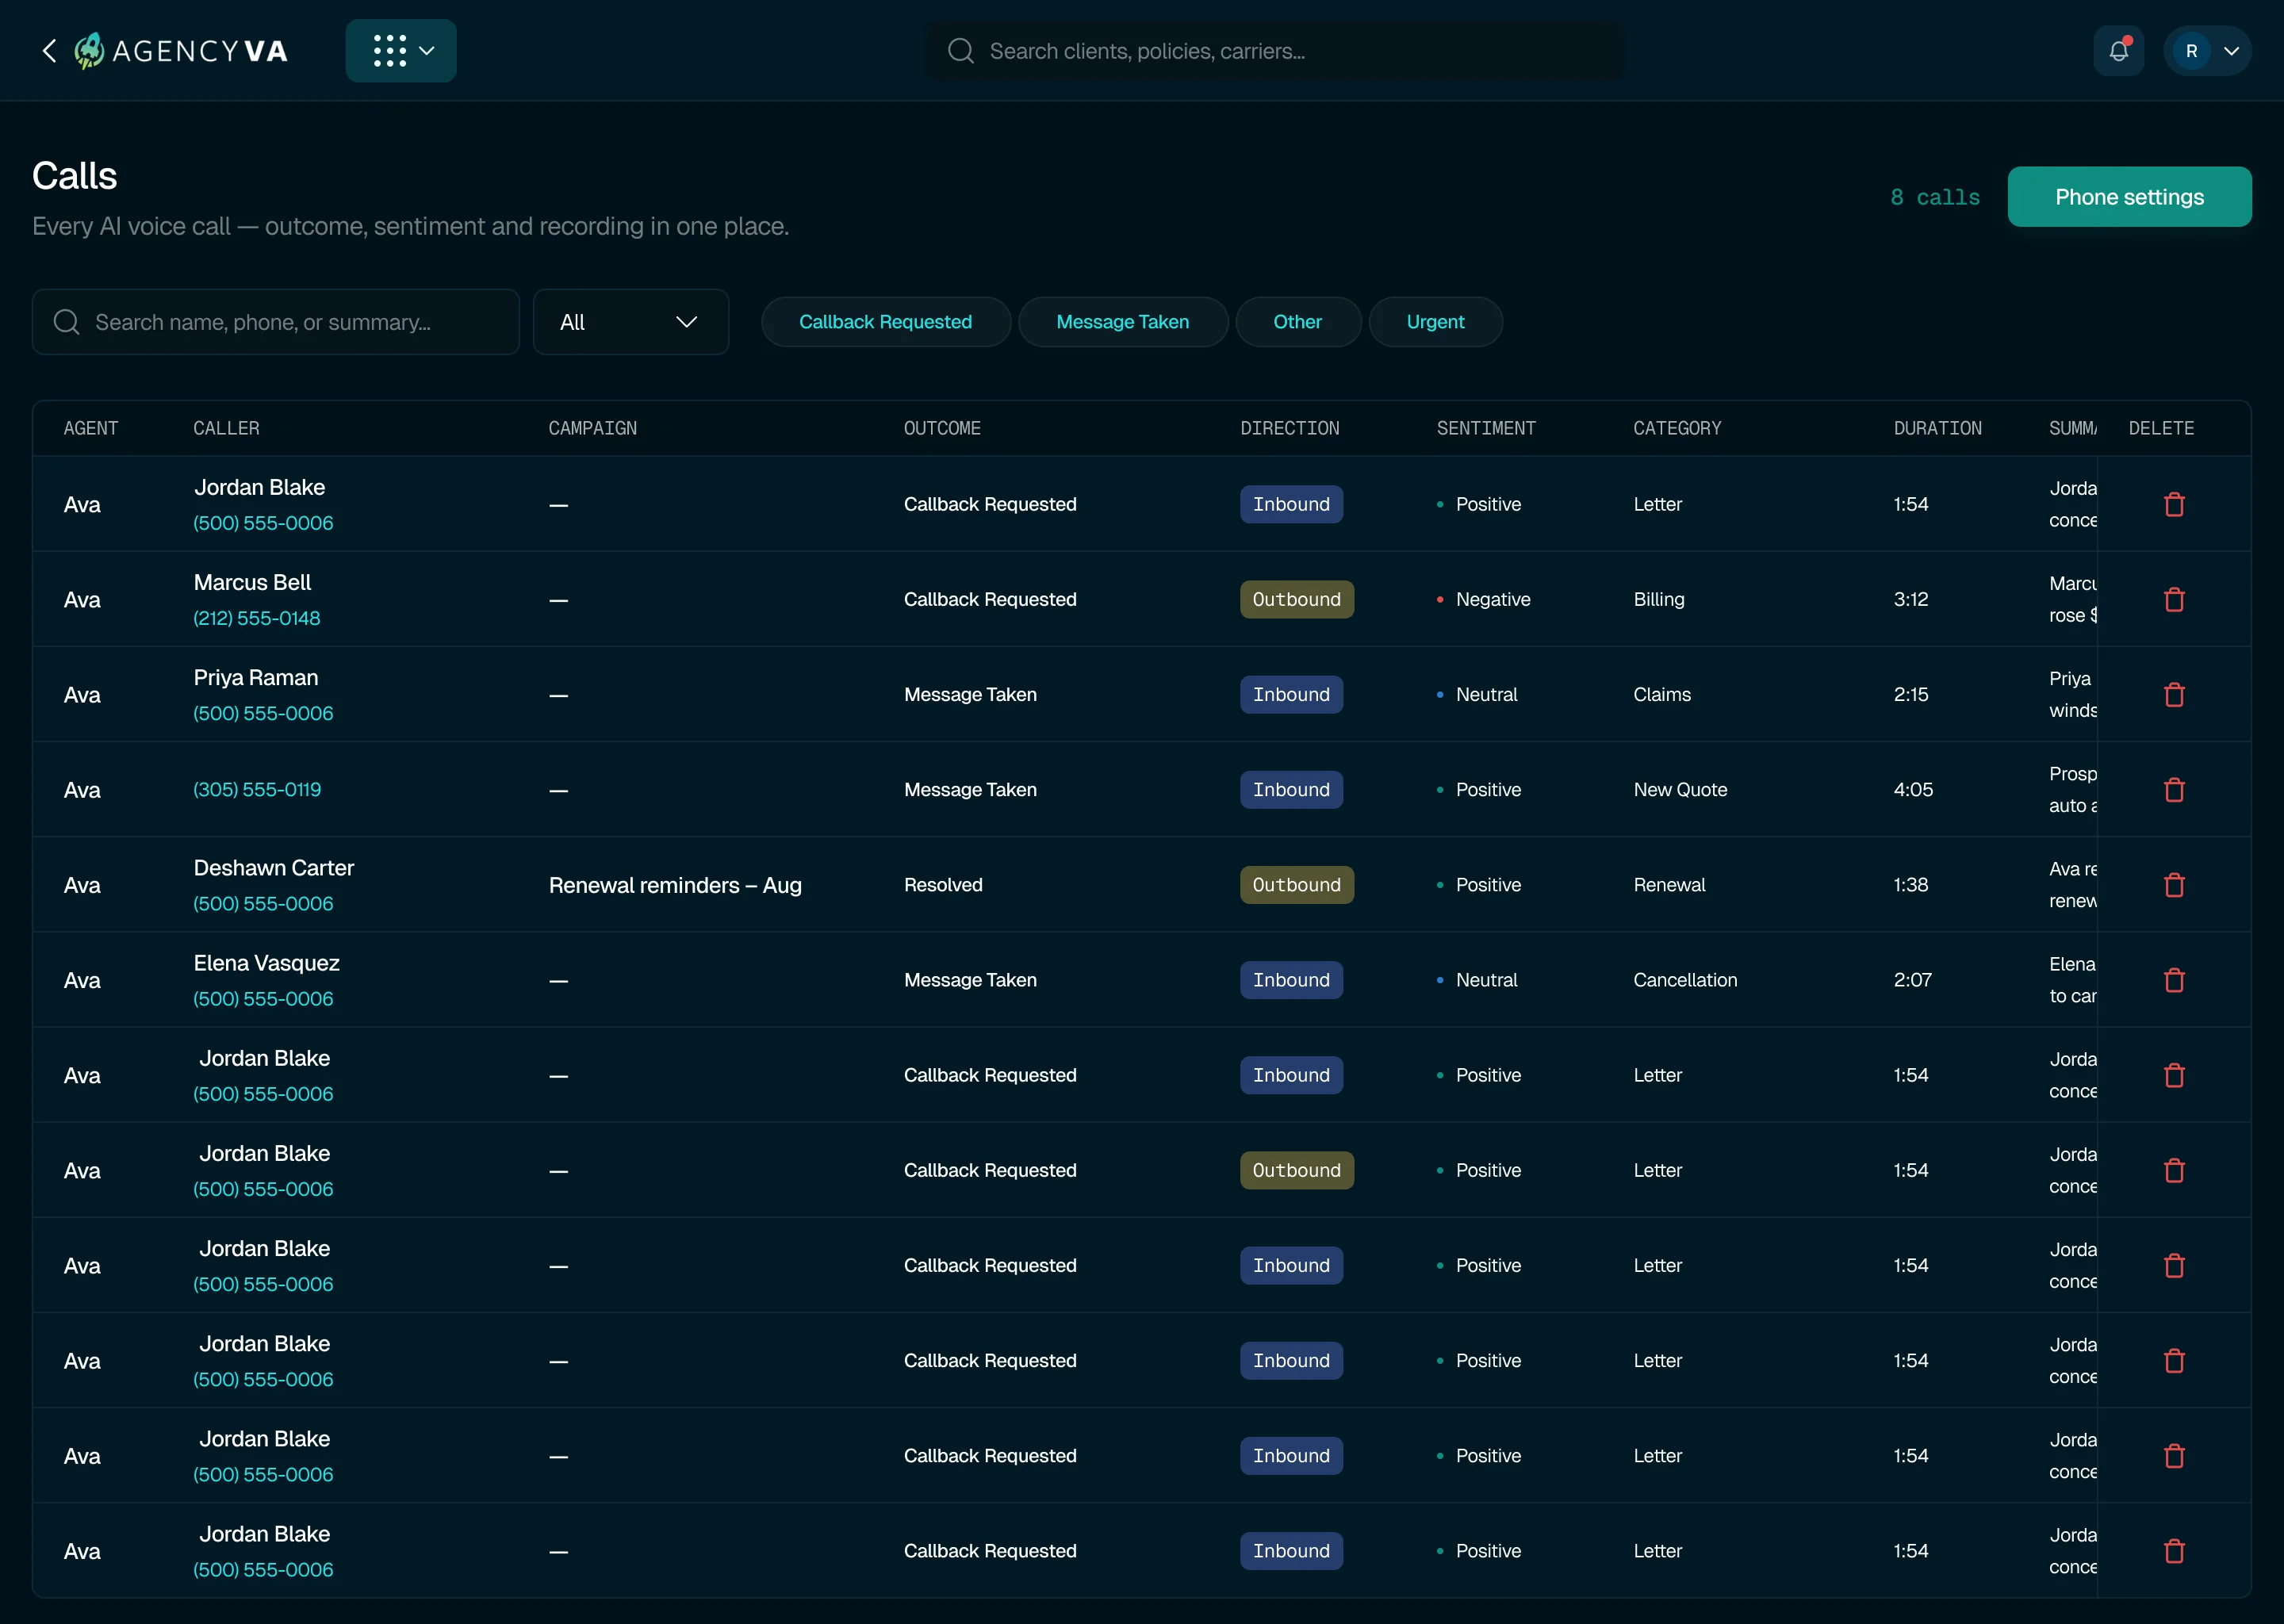Open the app grid menu
Screen dimensions: 2284x1624
coord(401,51)
